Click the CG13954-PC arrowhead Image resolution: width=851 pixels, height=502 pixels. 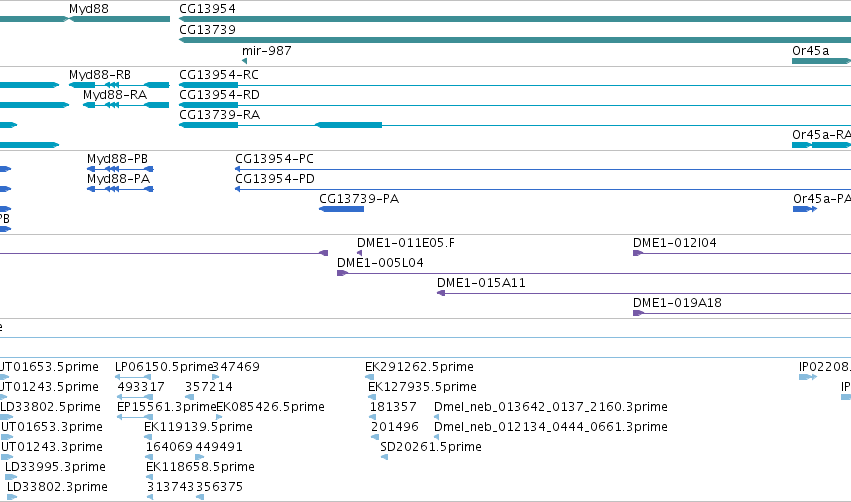point(238,169)
